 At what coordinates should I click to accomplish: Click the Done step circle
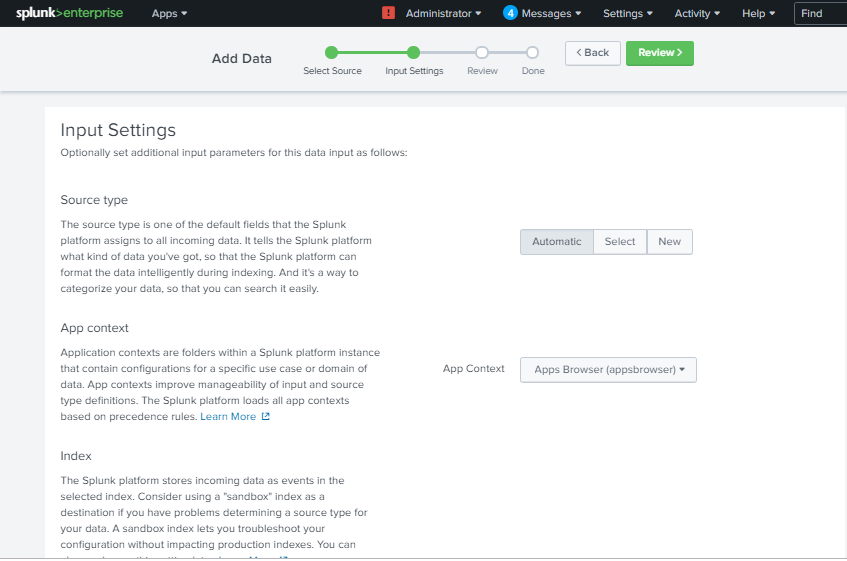[532, 52]
